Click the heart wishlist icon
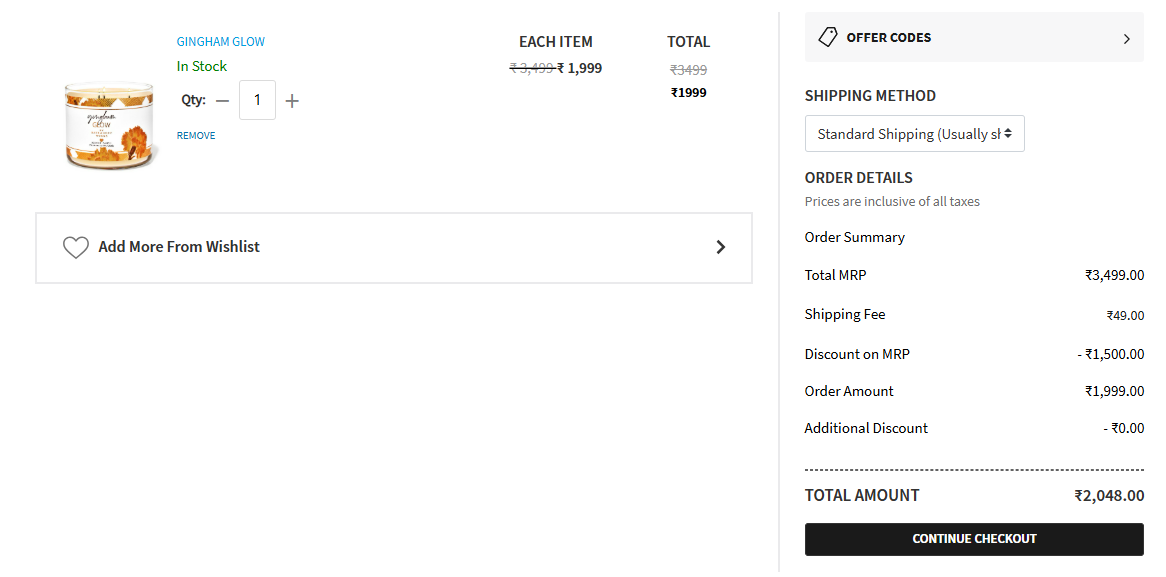 pyautogui.click(x=76, y=248)
